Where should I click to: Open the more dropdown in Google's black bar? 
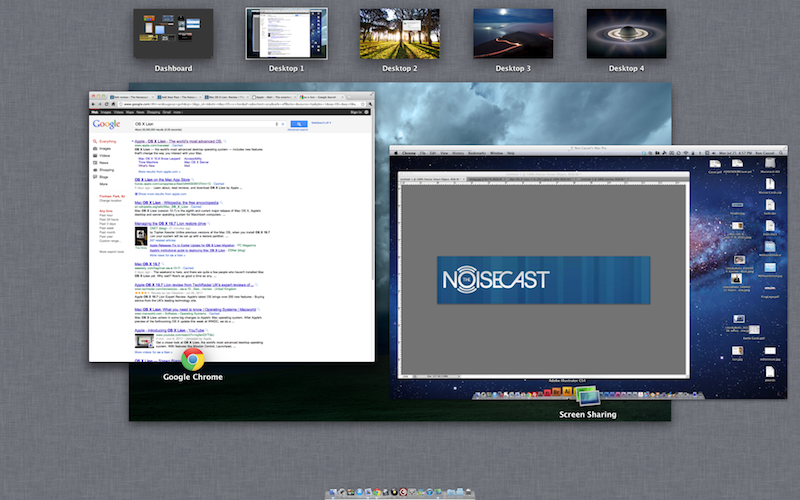pos(178,112)
